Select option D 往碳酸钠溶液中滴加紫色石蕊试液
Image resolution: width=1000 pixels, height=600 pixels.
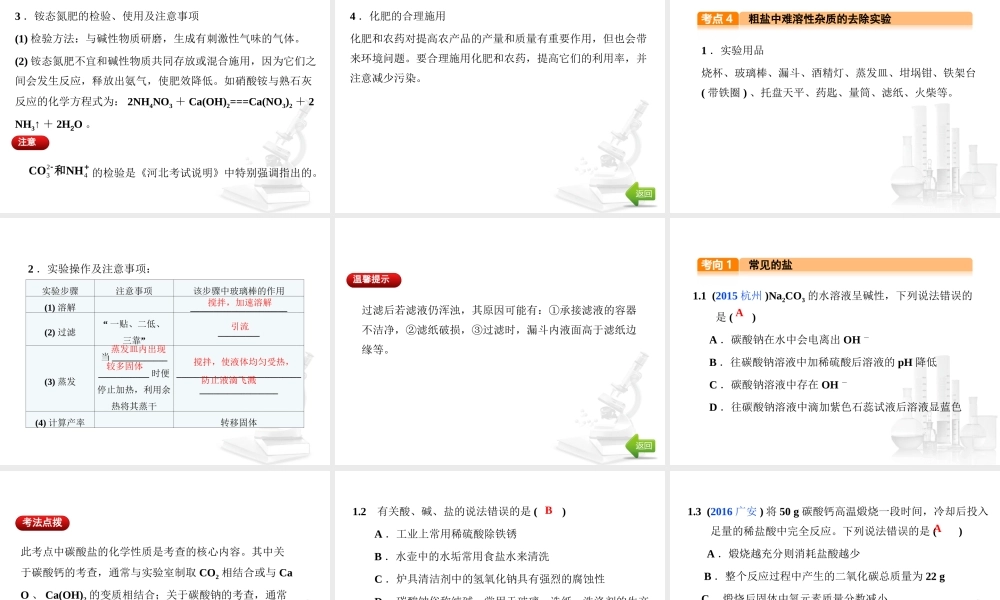[x=835, y=407]
